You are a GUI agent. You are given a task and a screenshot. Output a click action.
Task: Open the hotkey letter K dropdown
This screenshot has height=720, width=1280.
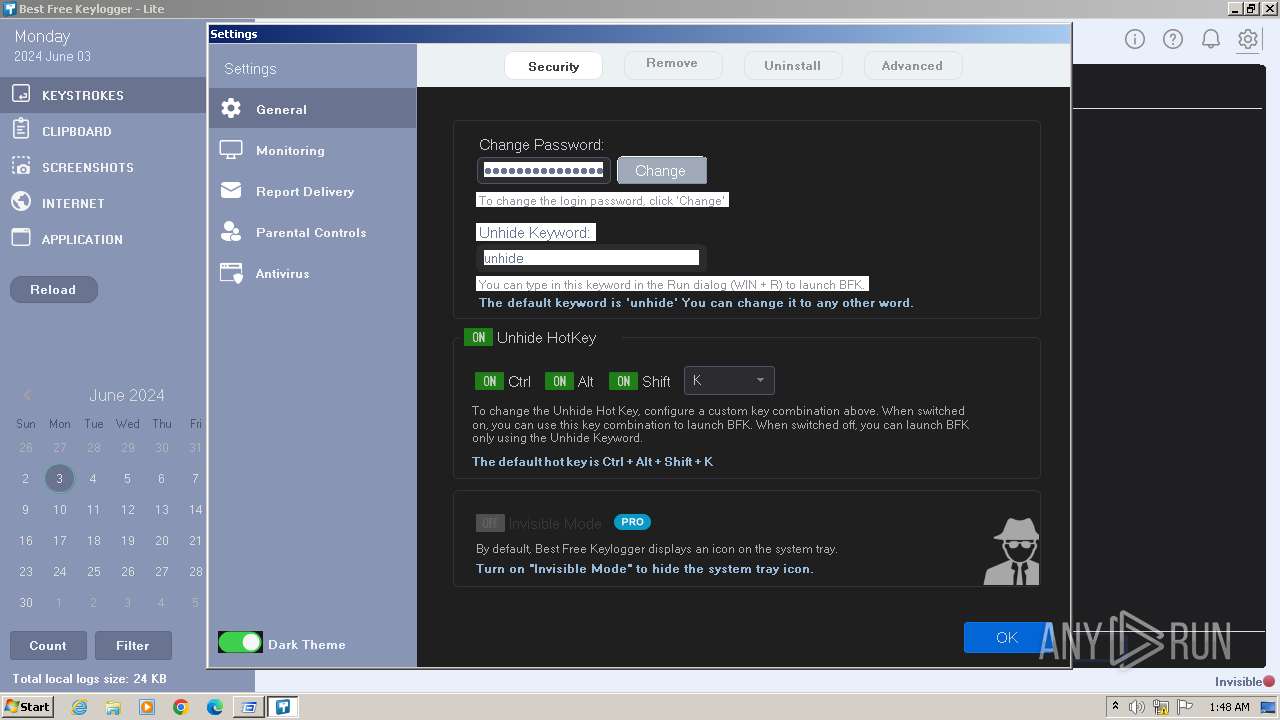tap(729, 380)
